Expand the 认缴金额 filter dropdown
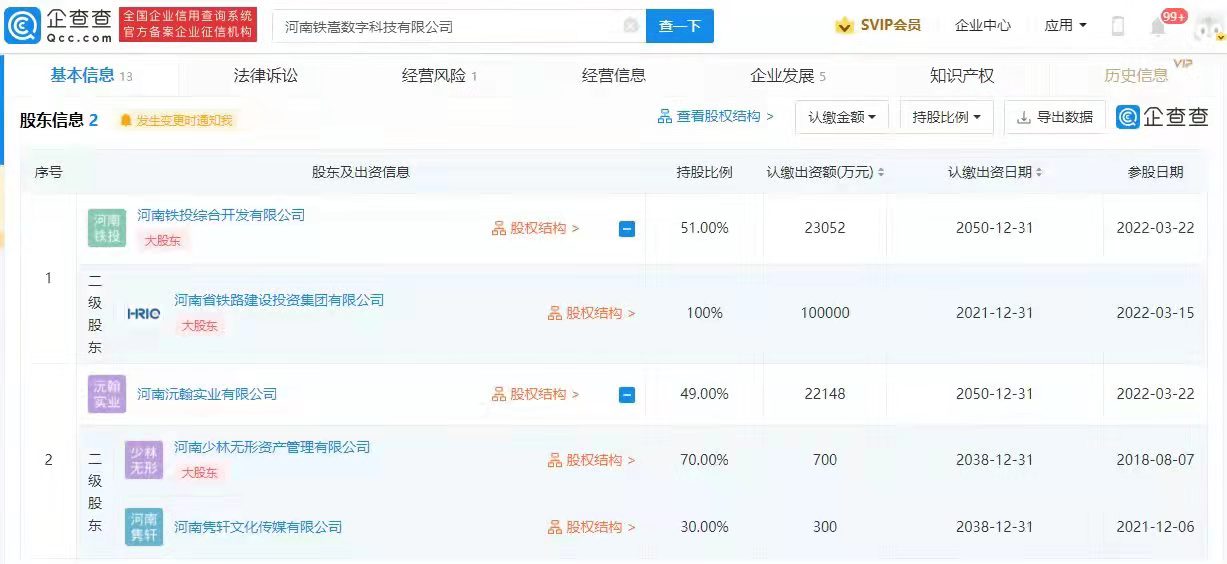 (842, 117)
